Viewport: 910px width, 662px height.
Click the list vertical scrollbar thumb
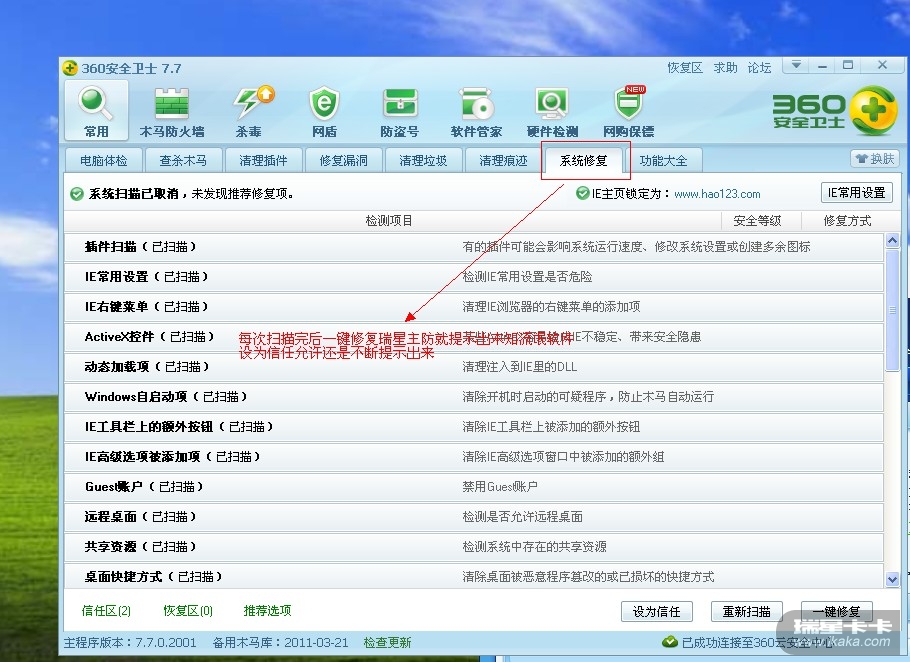click(893, 310)
